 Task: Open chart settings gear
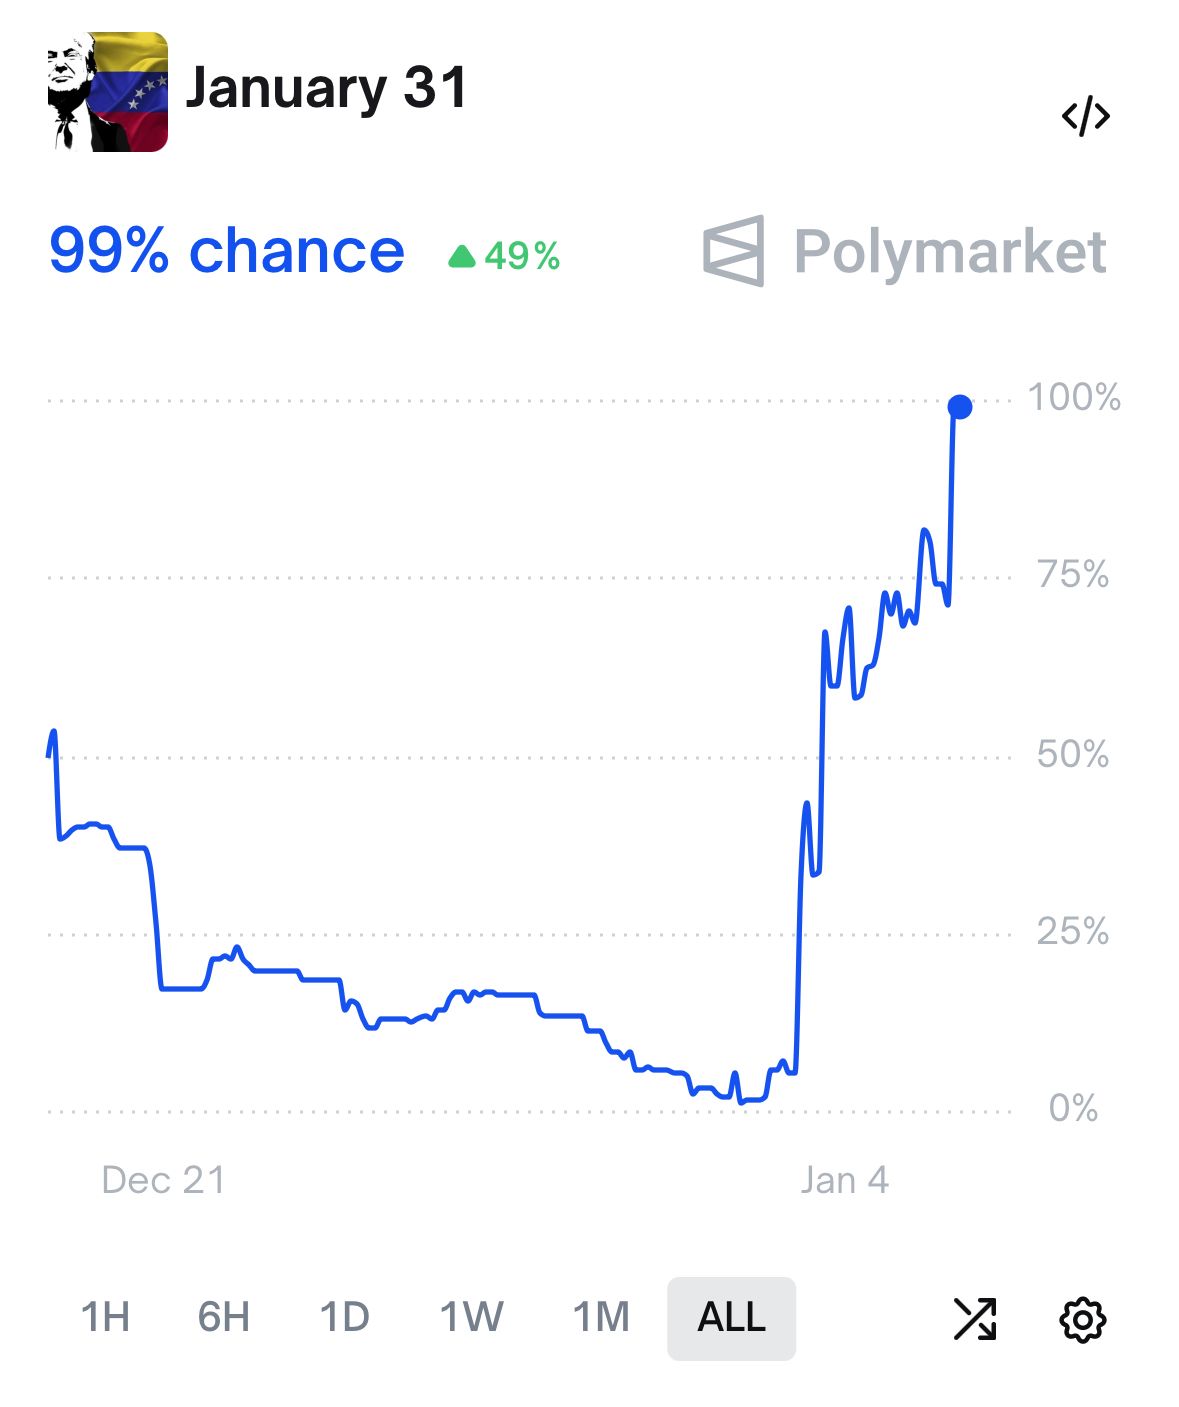[1082, 1319]
